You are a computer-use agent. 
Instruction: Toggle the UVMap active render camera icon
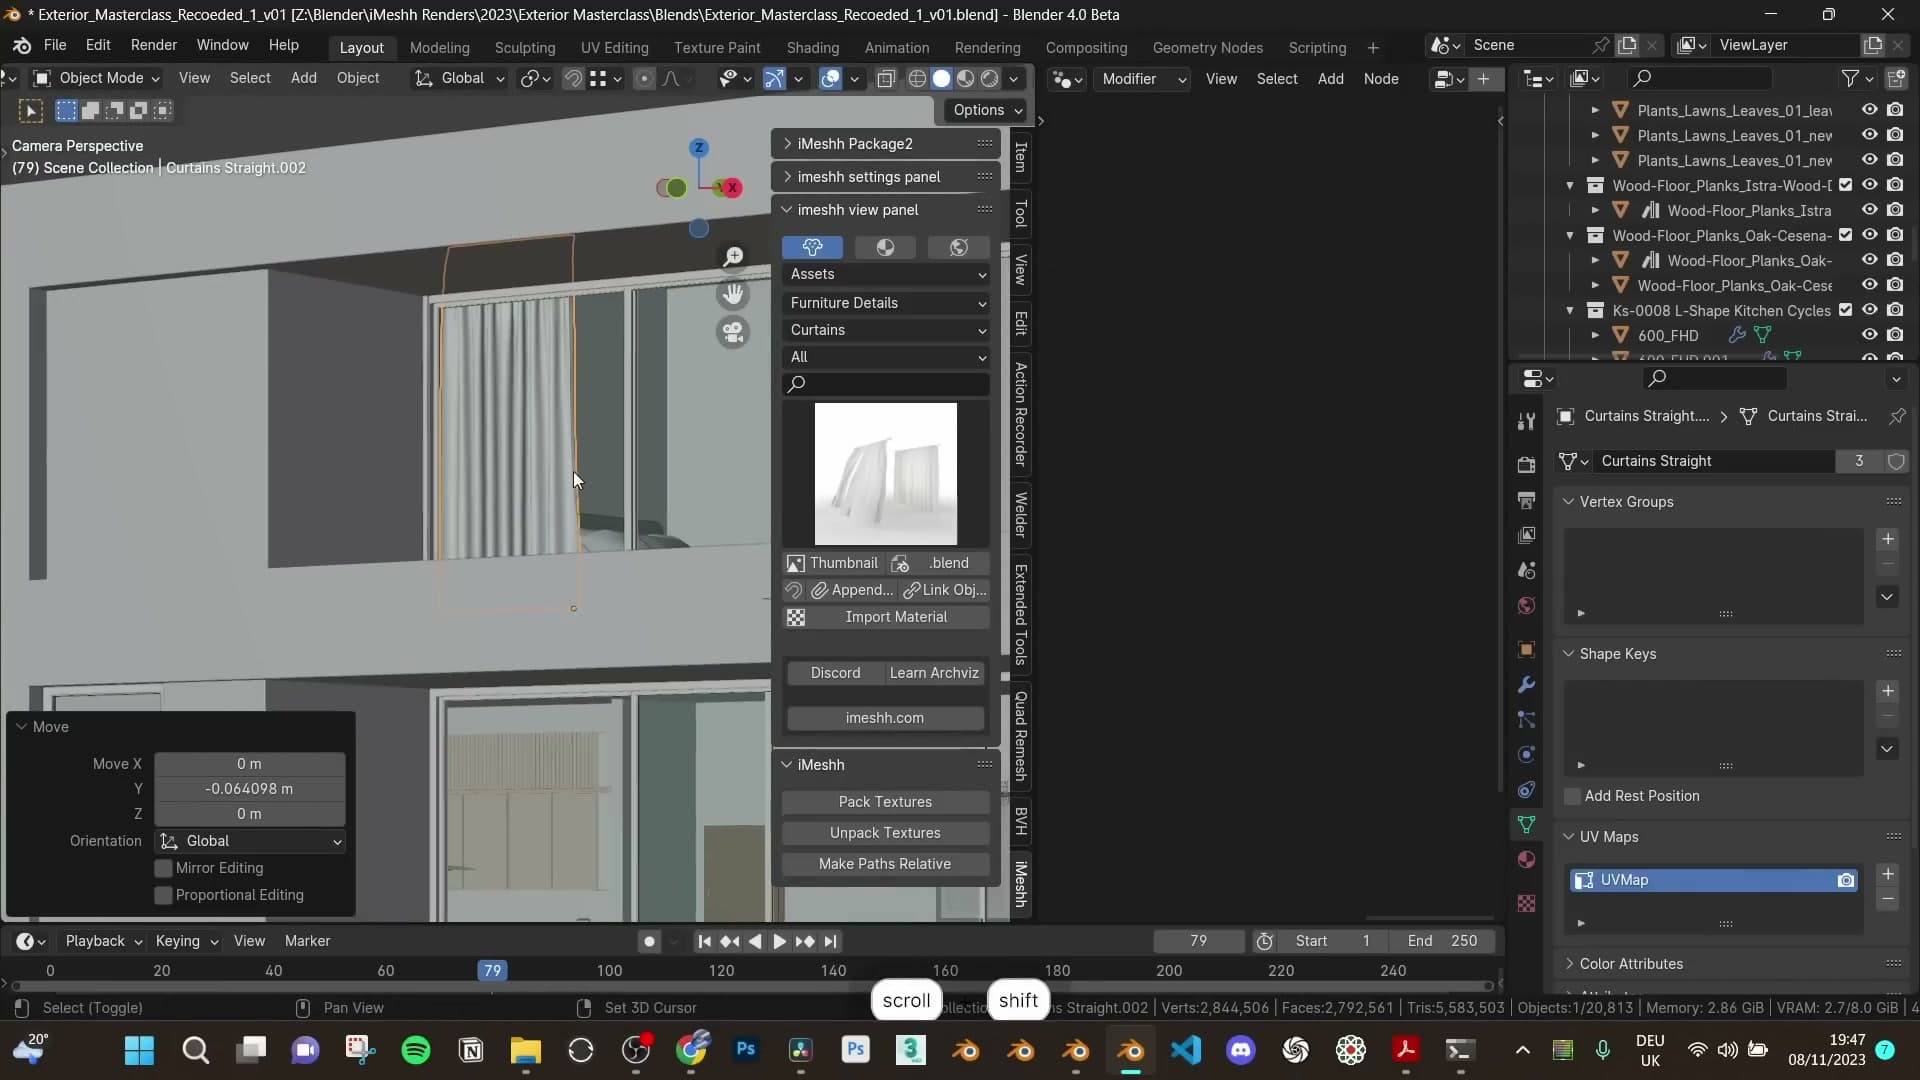[x=1845, y=880]
